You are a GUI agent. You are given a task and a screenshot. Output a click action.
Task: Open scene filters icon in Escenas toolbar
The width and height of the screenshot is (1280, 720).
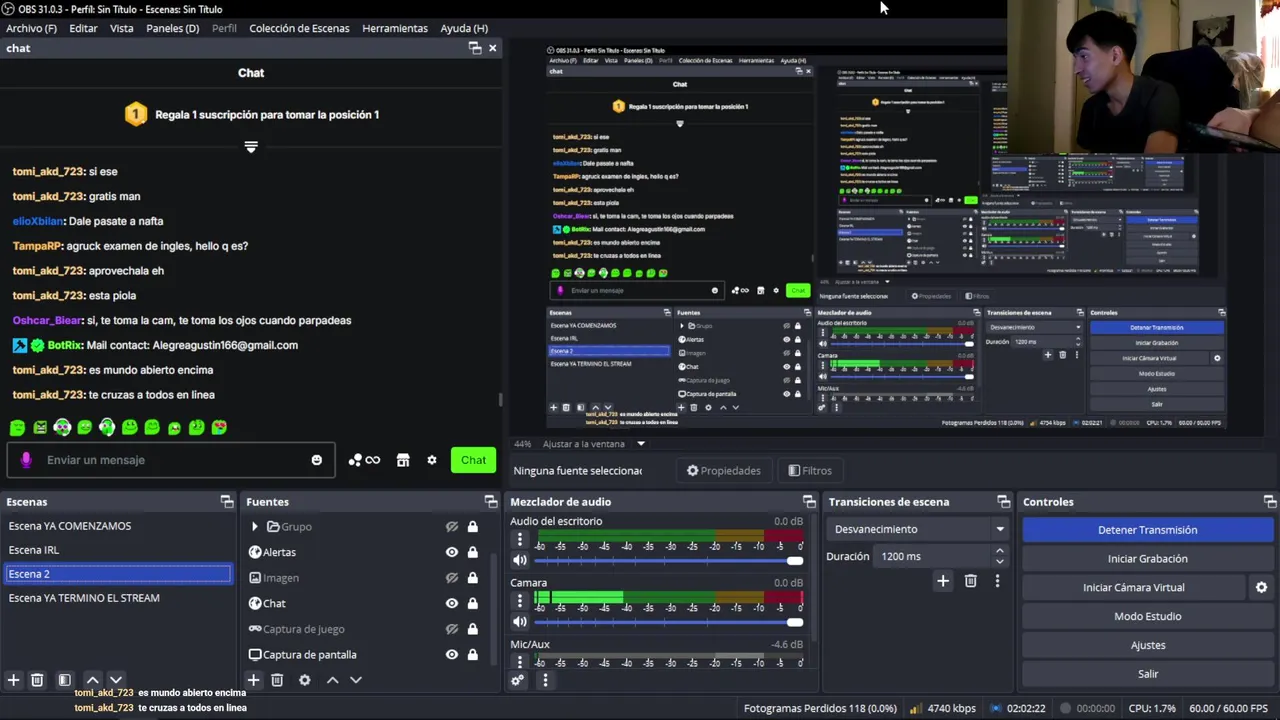(64, 680)
